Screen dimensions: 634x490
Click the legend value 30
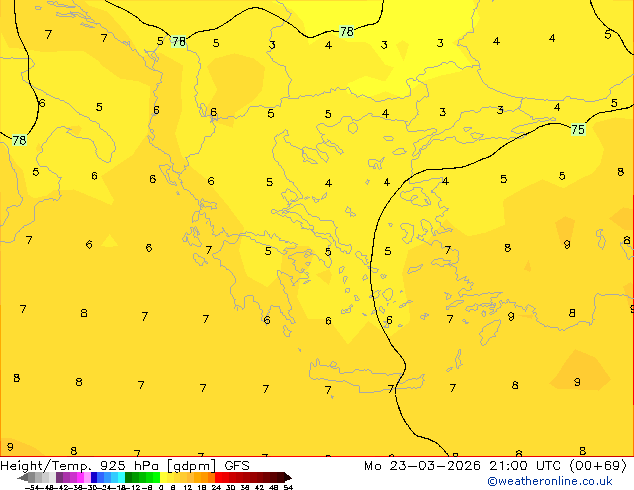(230, 487)
